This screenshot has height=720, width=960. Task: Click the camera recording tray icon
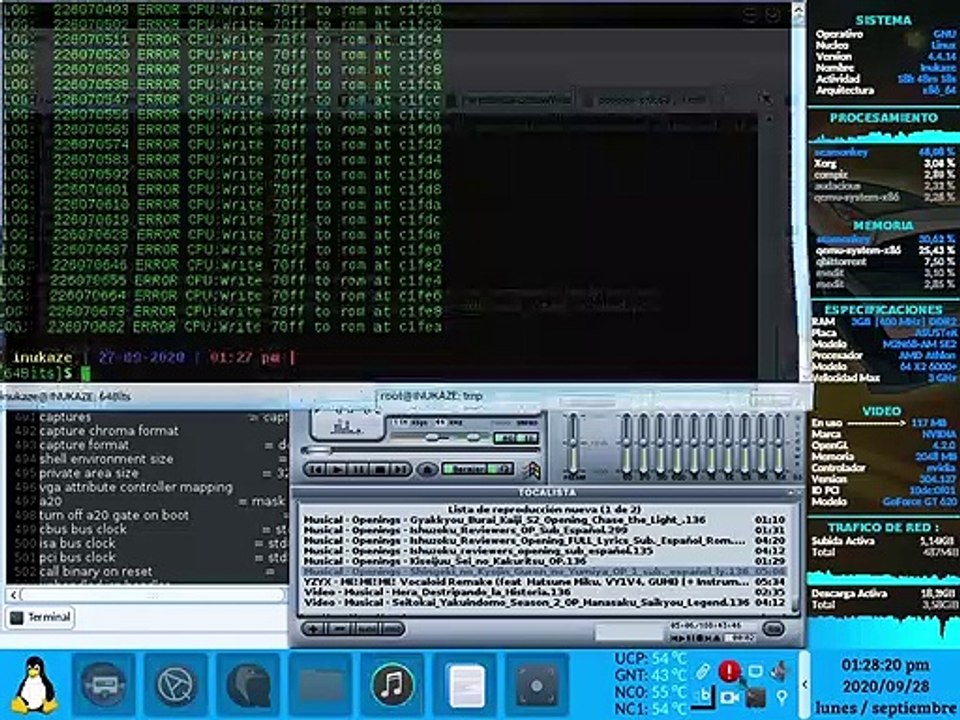[x=729, y=697]
